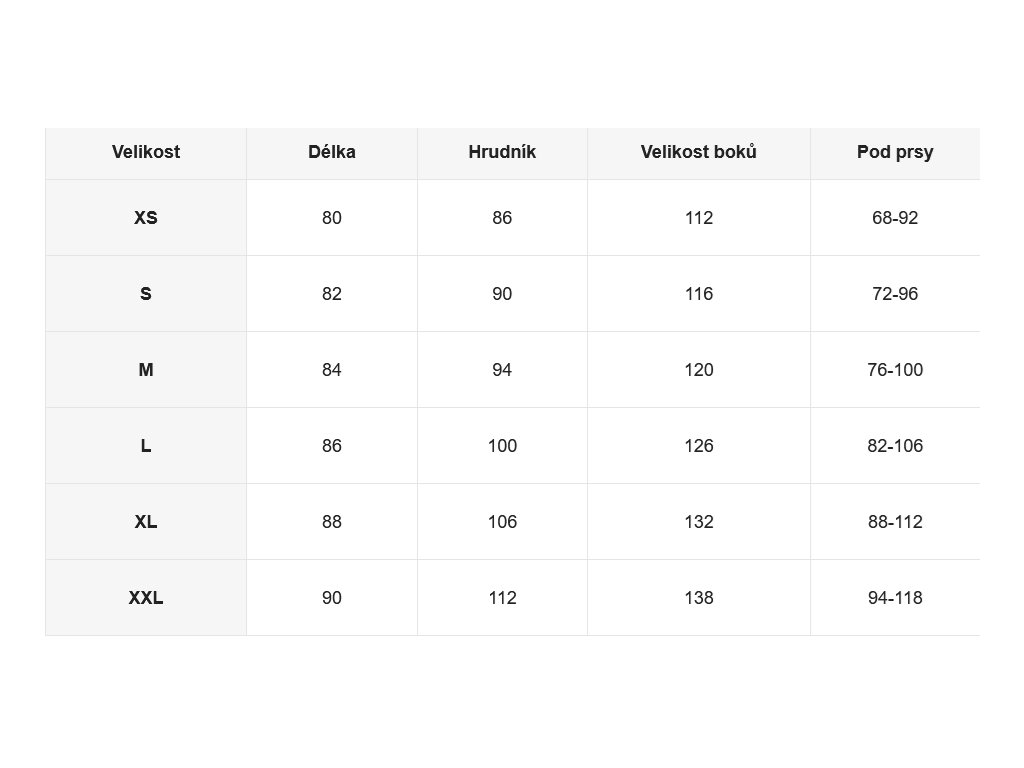Click the 68-92 under-bust value
The width and height of the screenshot is (1024, 768).
tap(895, 218)
